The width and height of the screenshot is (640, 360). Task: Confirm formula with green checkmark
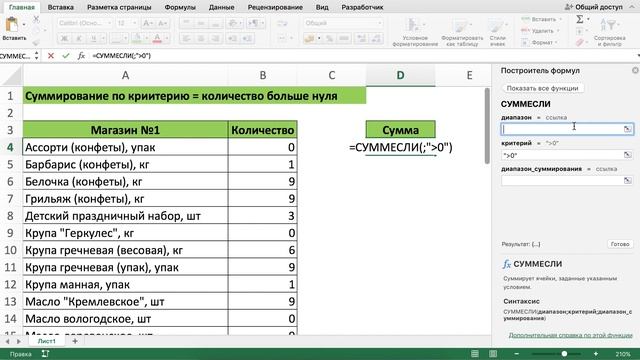coord(66,56)
